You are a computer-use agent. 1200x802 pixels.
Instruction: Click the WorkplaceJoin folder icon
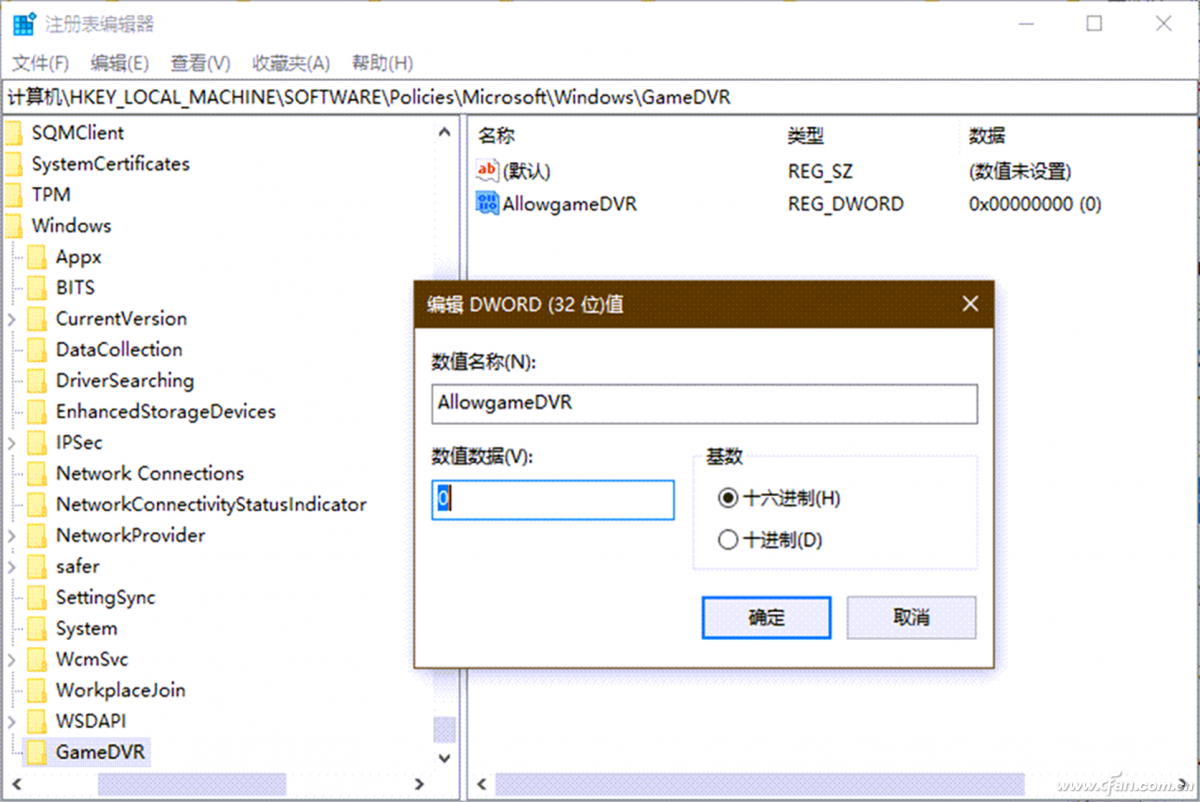[x=37, y=691]
